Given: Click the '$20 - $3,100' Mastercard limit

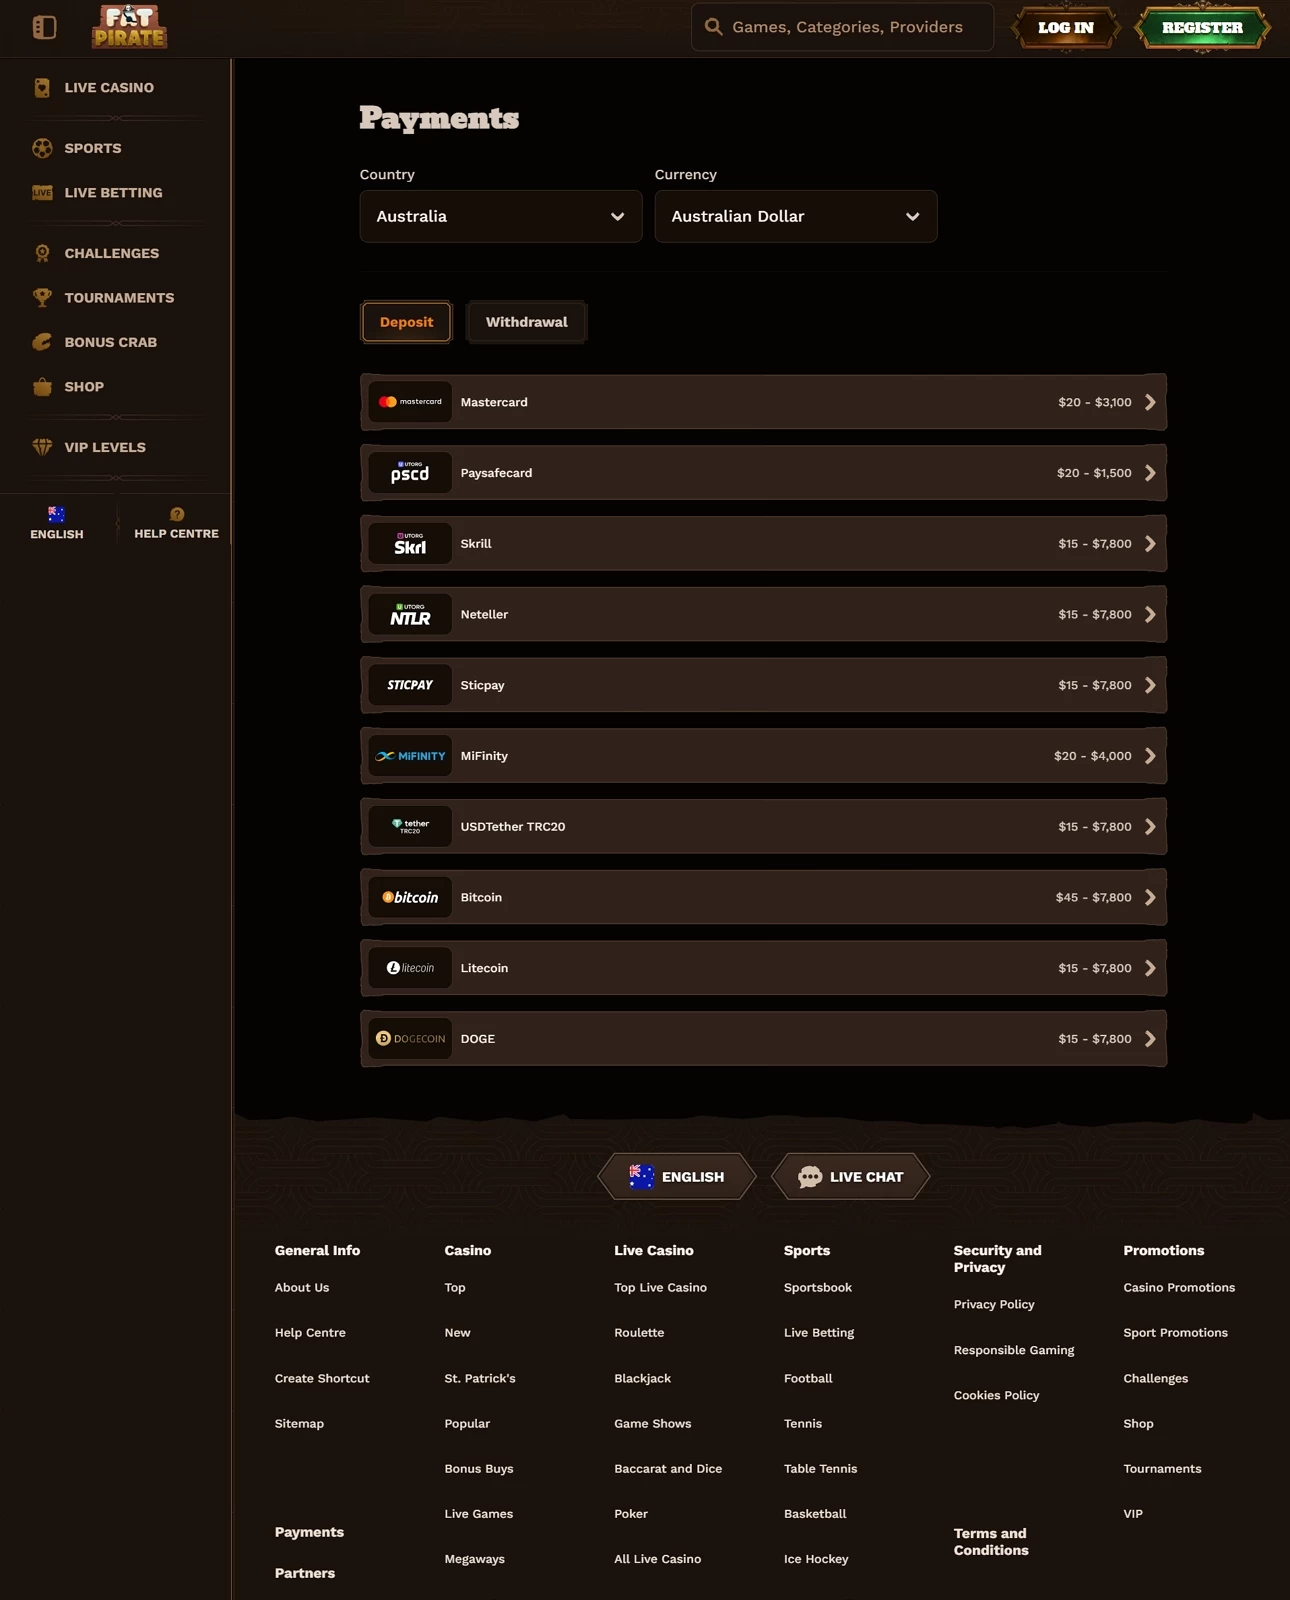Looking at the screenshot, I should [x=1095, y=402].
